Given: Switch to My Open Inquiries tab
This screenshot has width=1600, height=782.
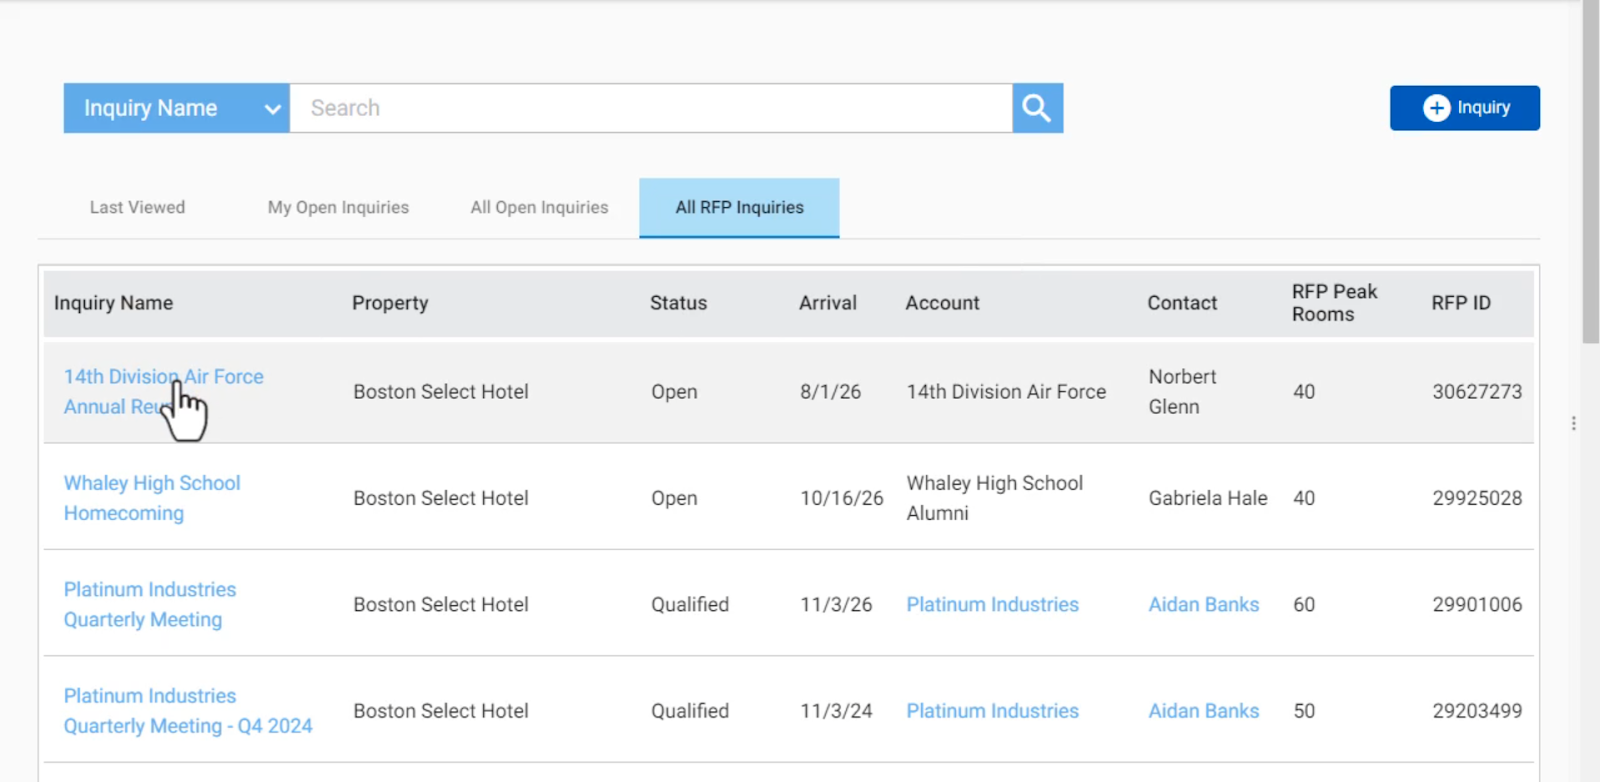Looking at the screenshot, I should point(338,207).
